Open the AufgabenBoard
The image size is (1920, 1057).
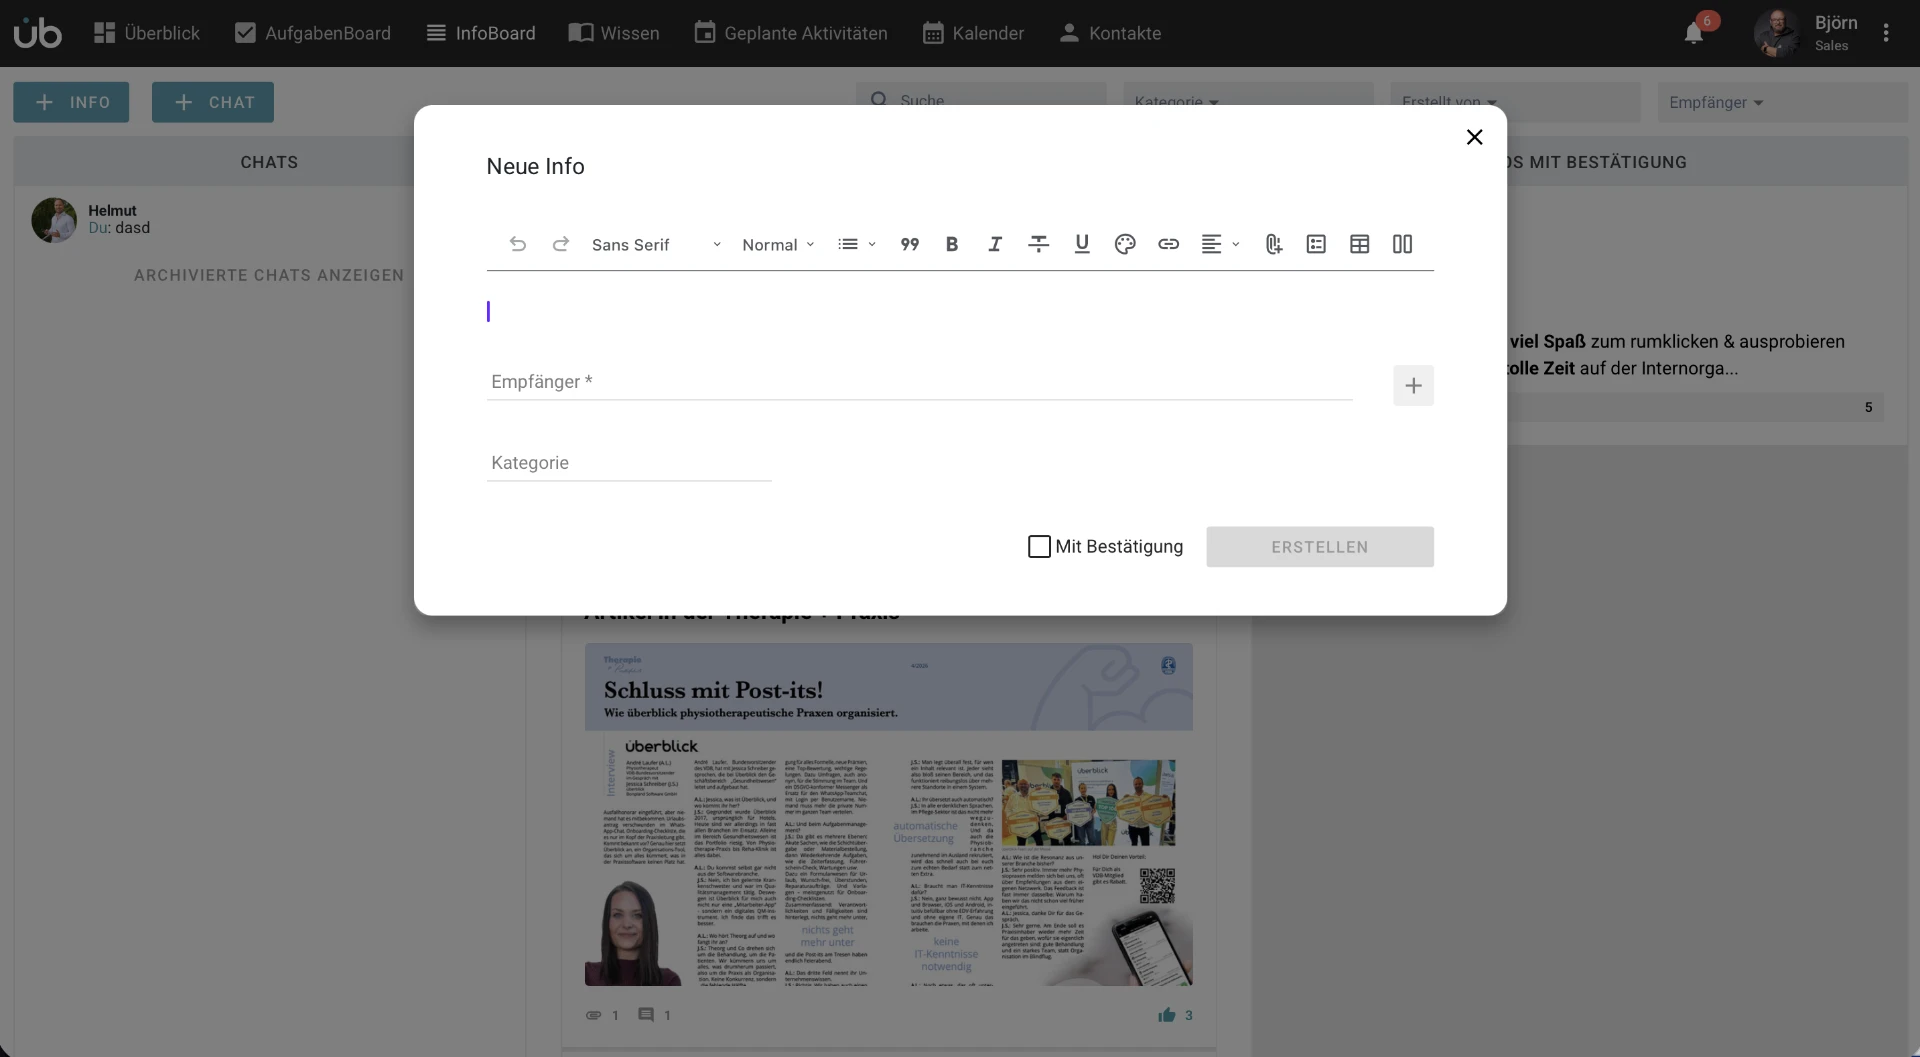(313, 33)
